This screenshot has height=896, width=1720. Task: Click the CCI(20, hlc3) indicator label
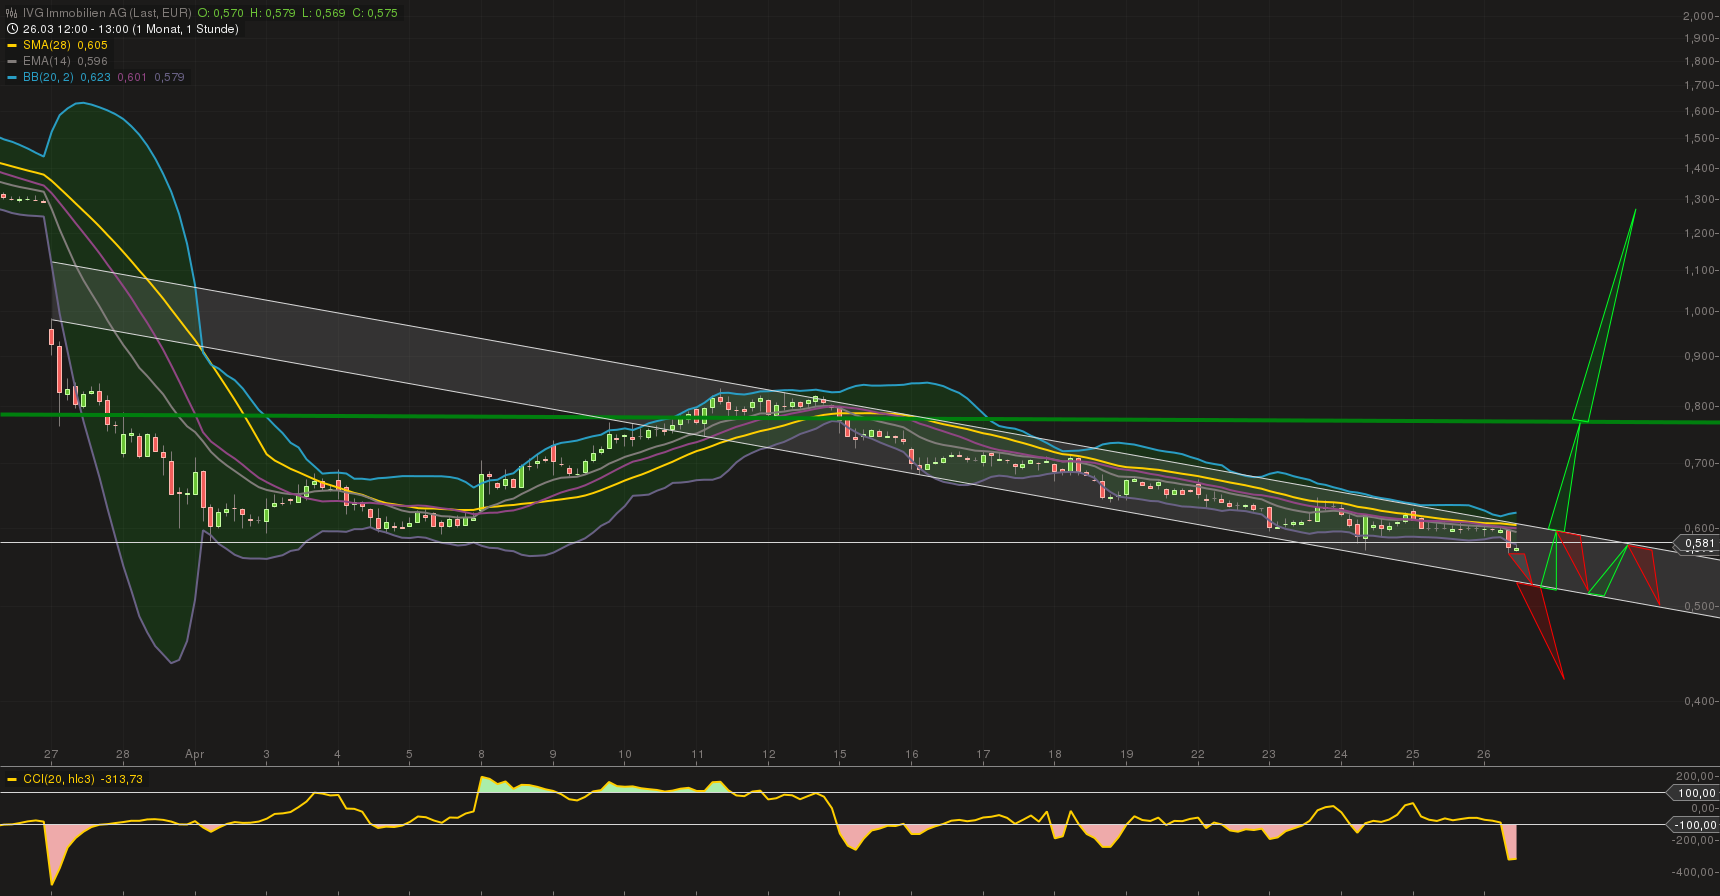pos(59,779)
